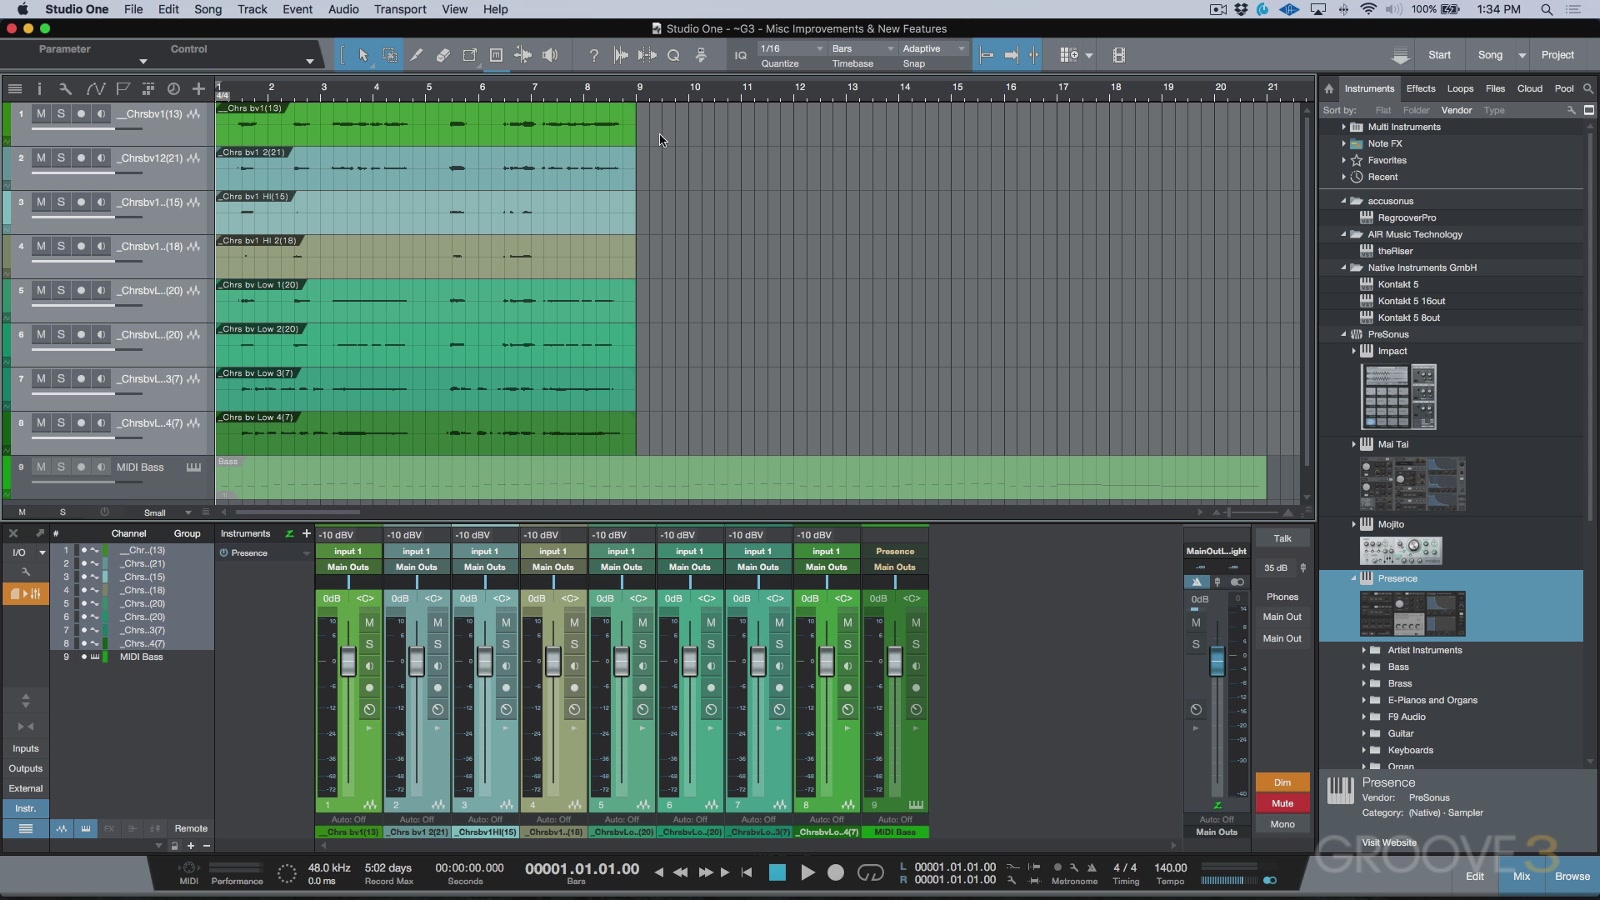Click the Edit button at bottom right

point(1475,876)
